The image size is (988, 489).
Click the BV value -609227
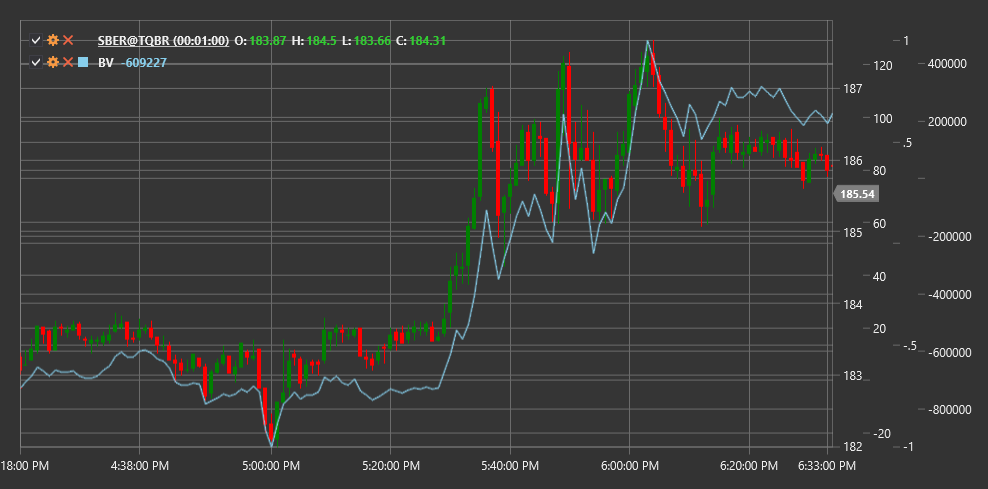(144, 62)
